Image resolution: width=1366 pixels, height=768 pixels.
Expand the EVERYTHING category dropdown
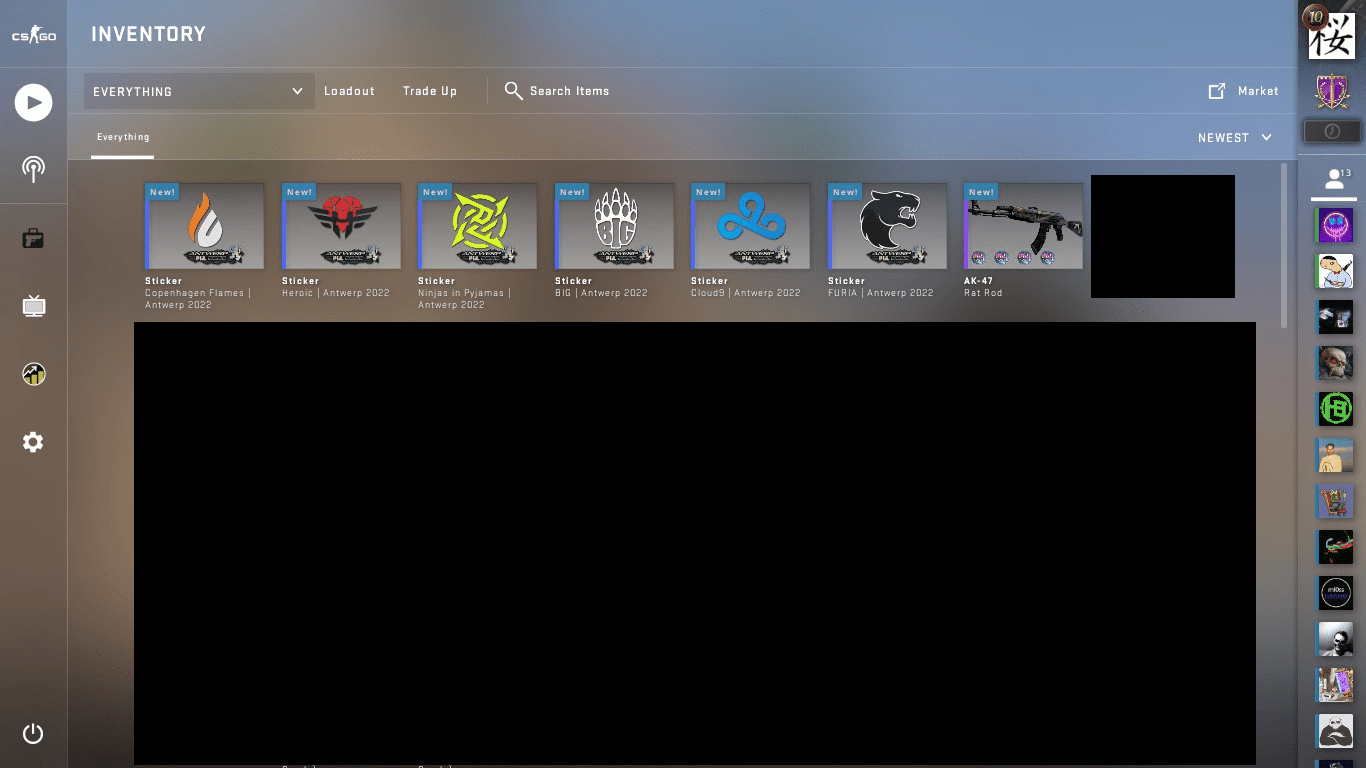[199, 91]
